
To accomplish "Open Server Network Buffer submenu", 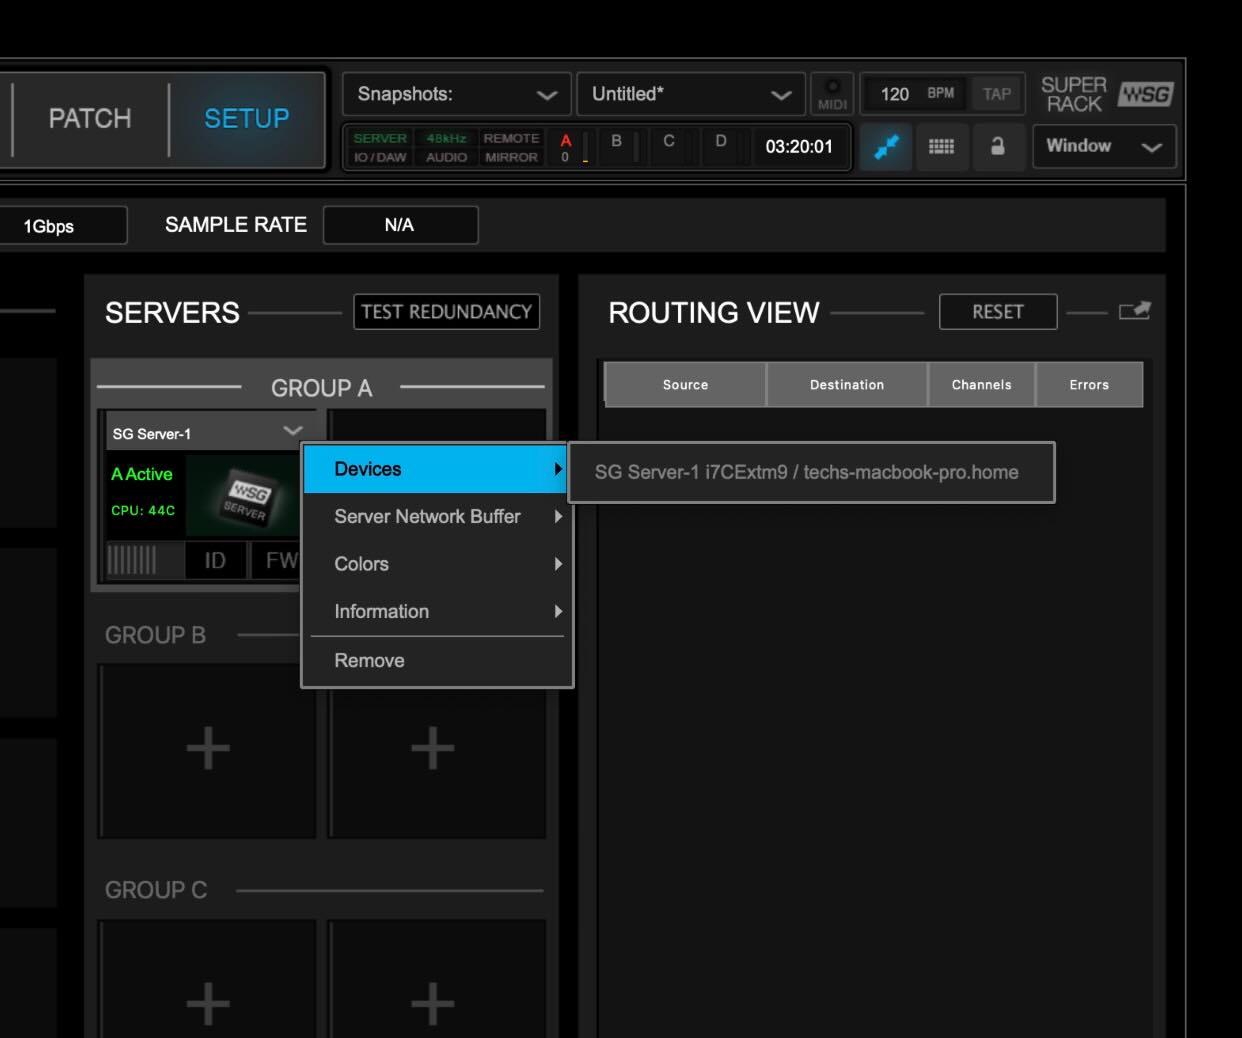I will click(437, 516).
